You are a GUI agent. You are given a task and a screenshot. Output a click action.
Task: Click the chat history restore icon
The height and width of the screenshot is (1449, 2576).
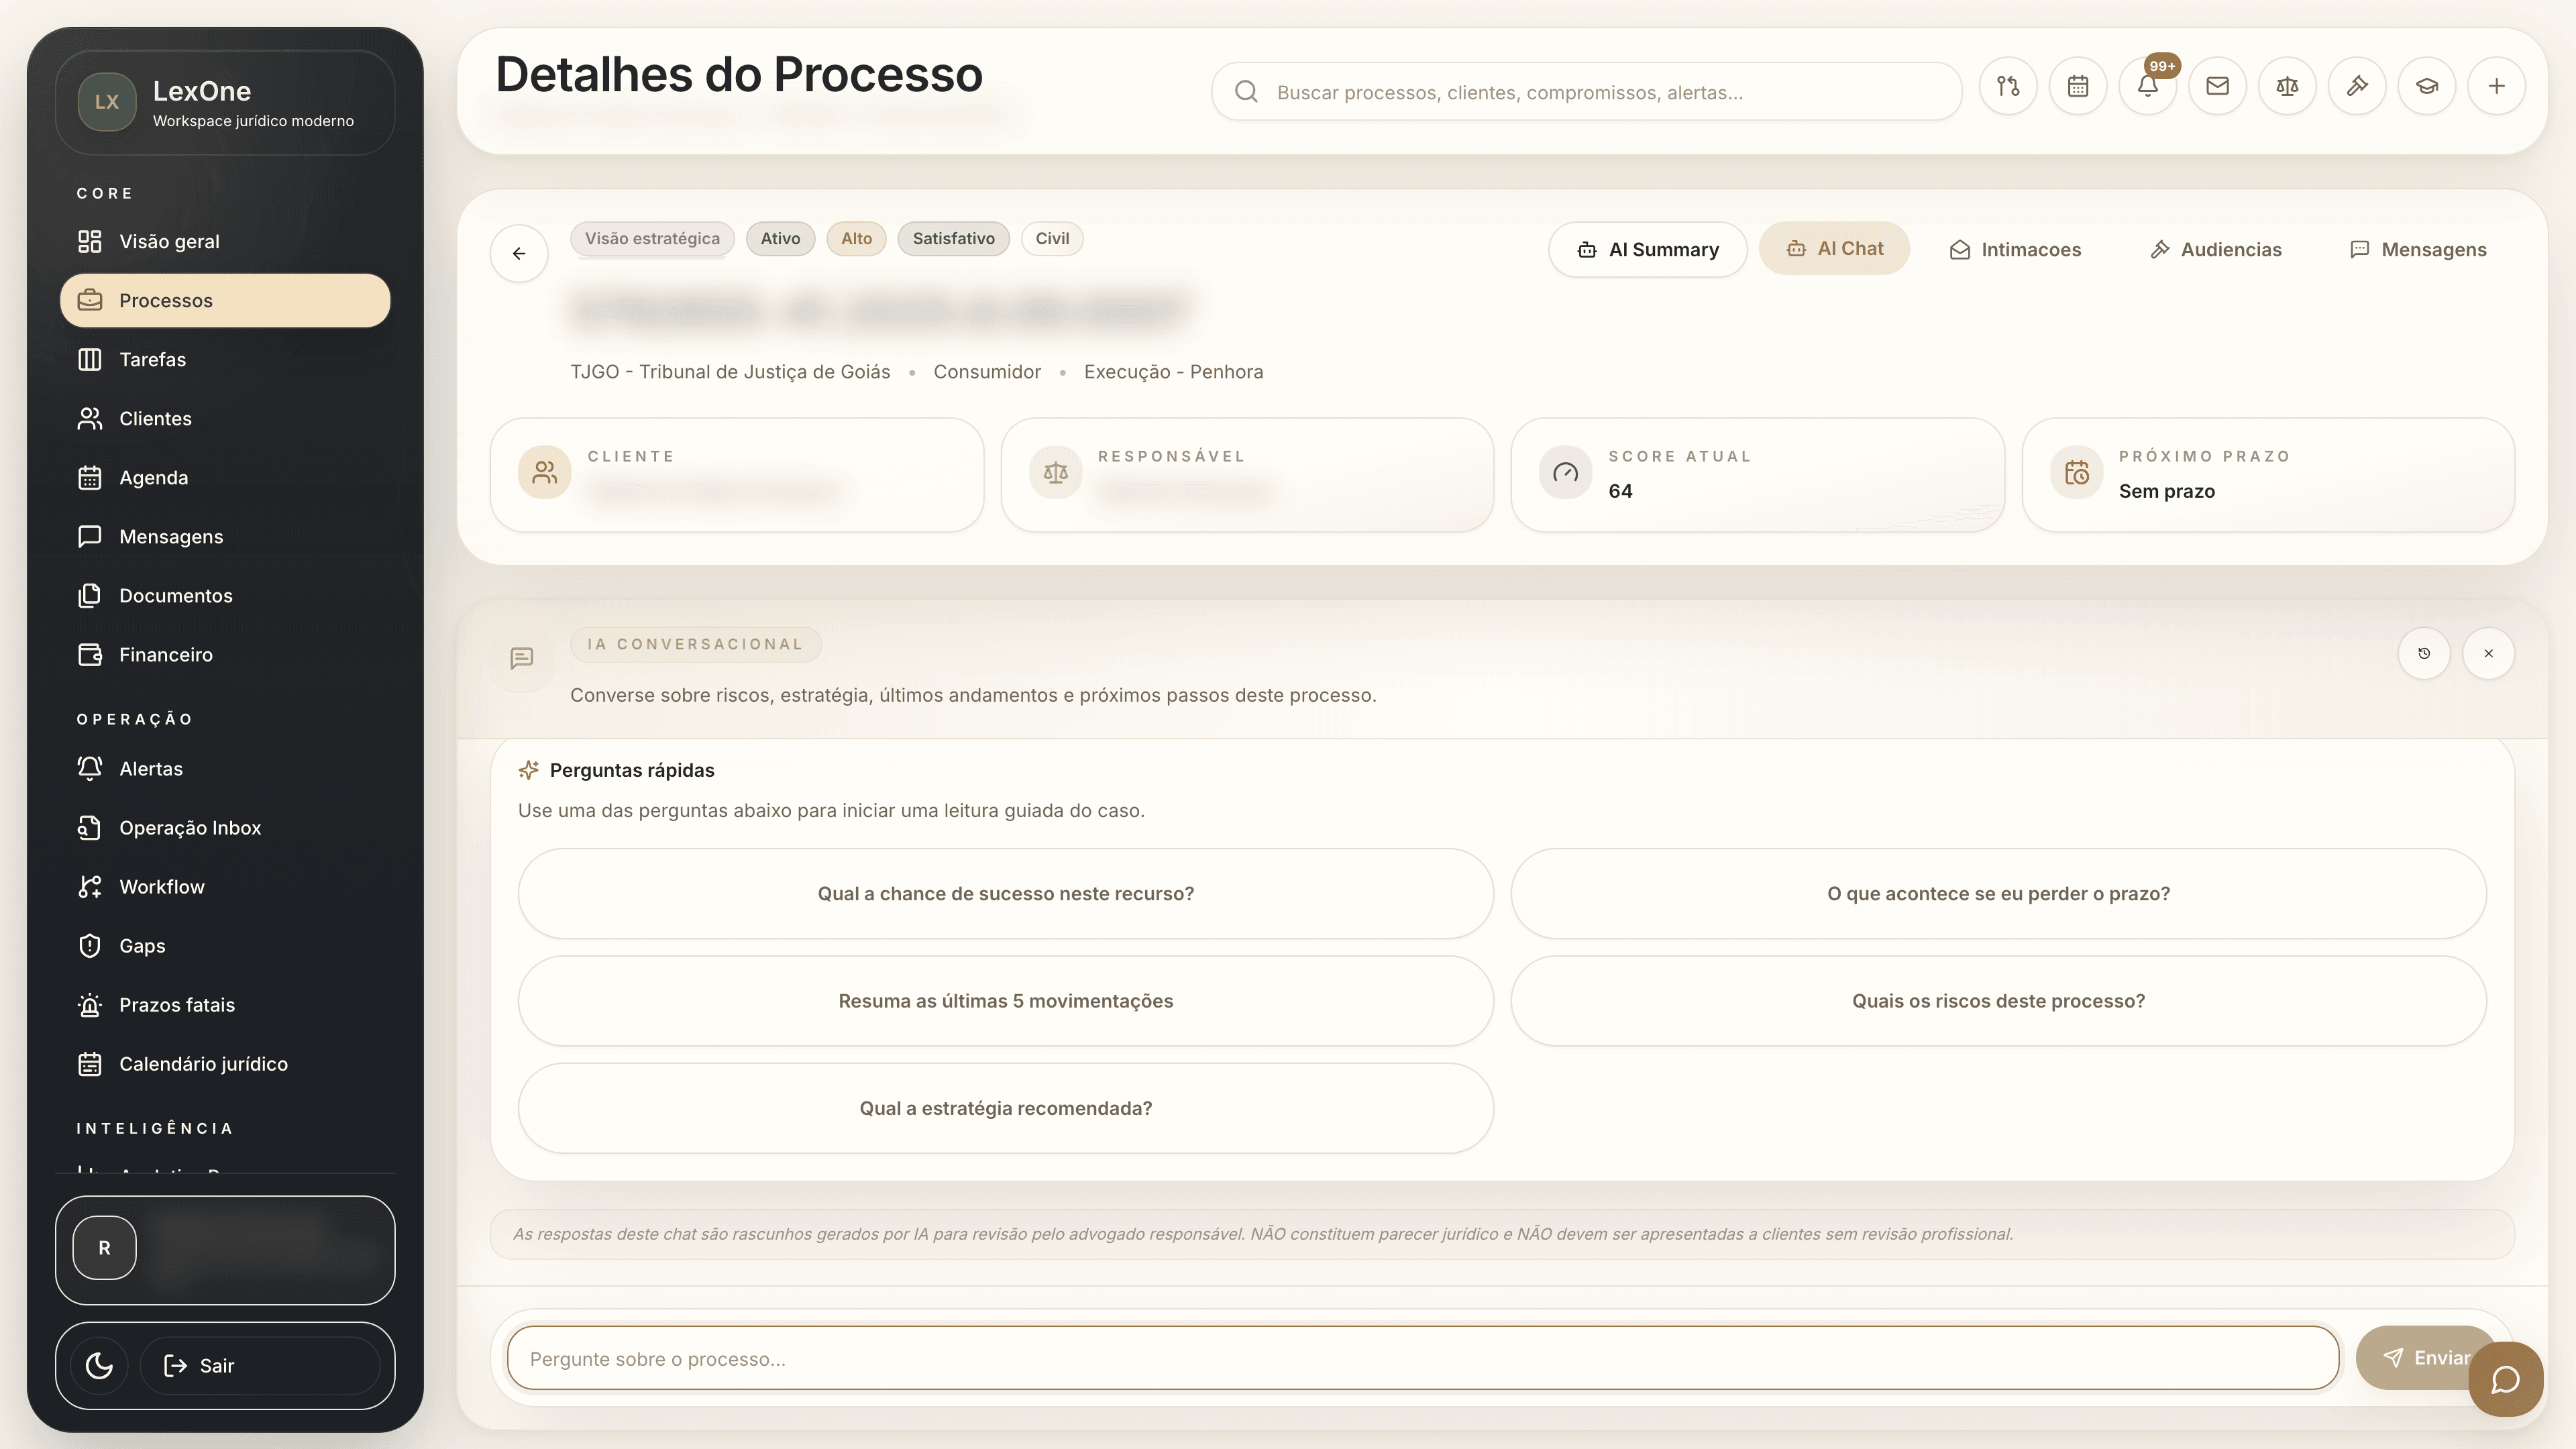click(x=2424, y=653)
